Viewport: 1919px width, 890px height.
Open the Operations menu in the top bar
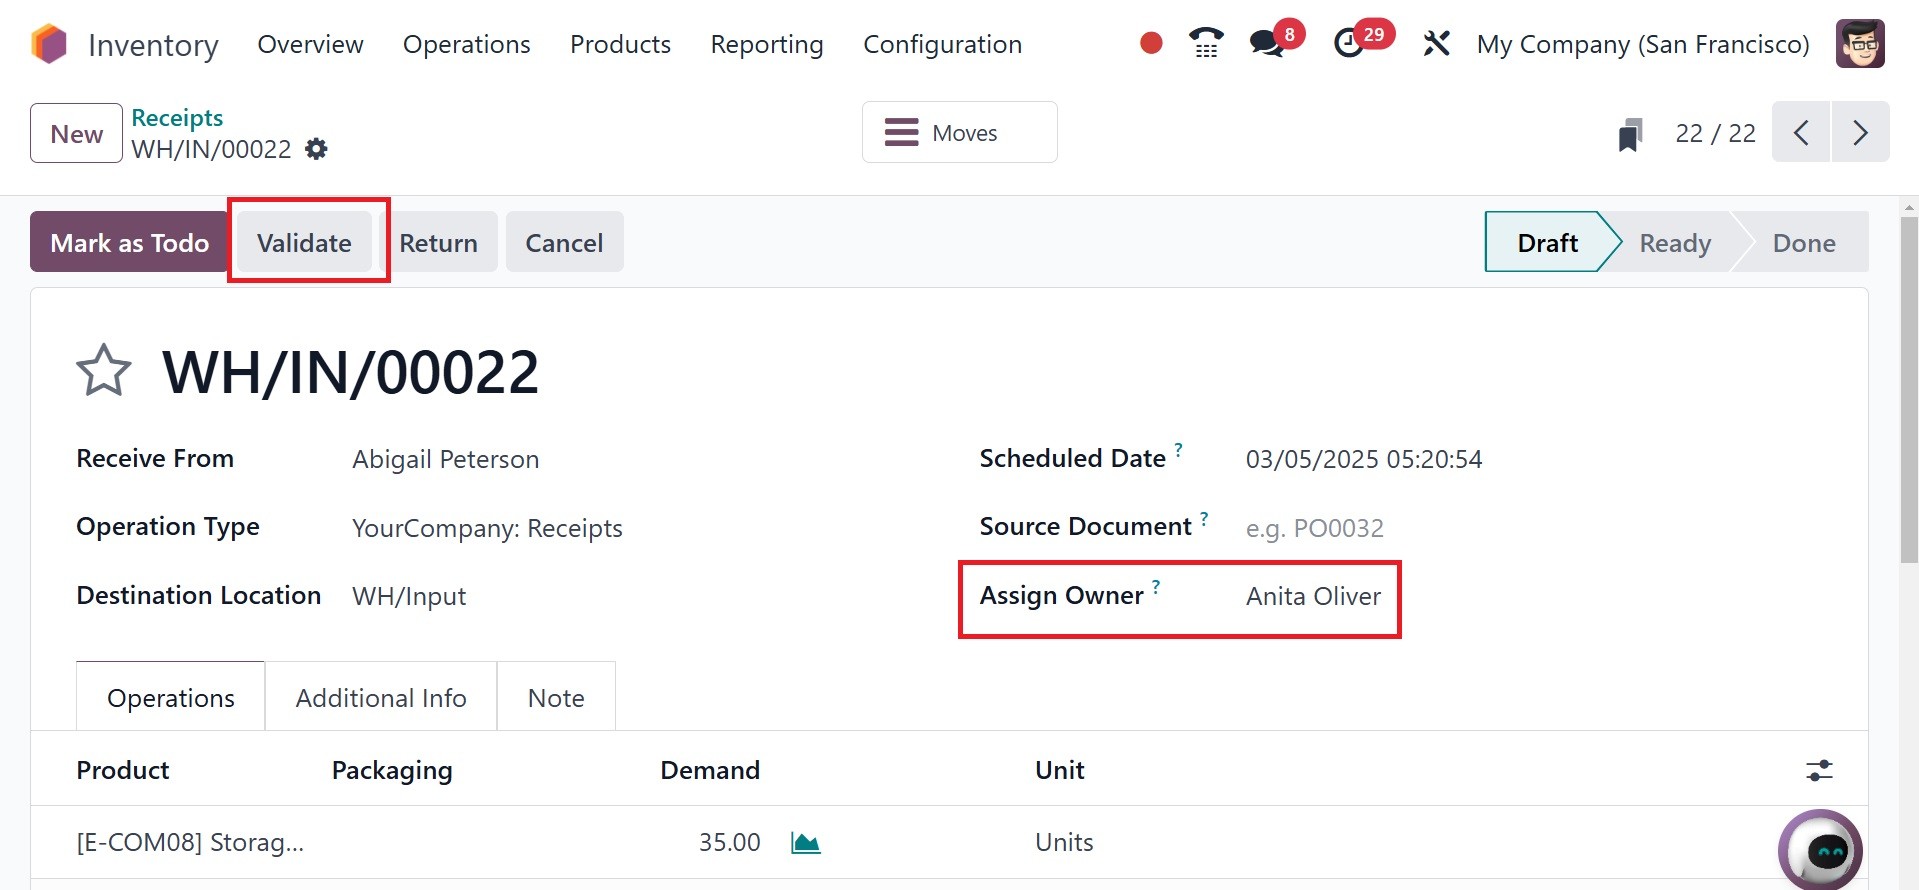(x=467, y=44)
